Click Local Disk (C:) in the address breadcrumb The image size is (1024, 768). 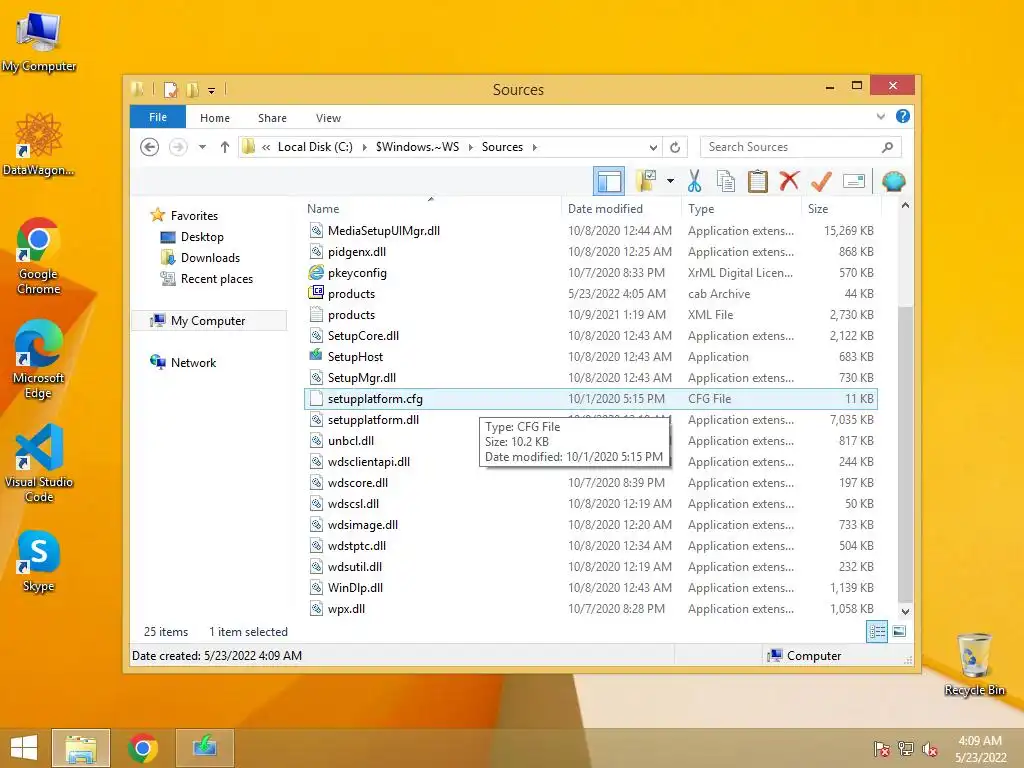click(x=315, y=147)
